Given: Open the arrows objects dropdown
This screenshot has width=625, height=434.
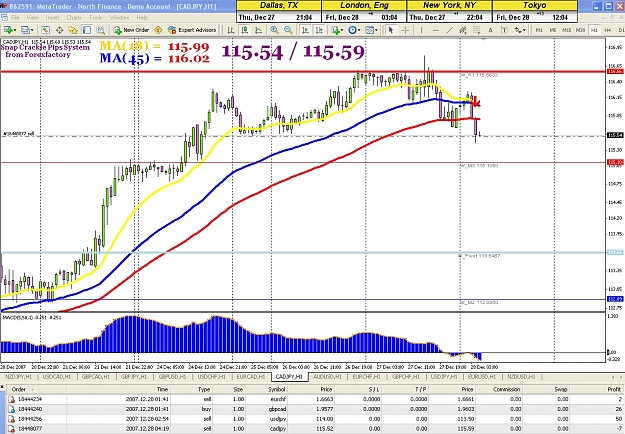Looking at the screenshot, I should click(520, 30).
